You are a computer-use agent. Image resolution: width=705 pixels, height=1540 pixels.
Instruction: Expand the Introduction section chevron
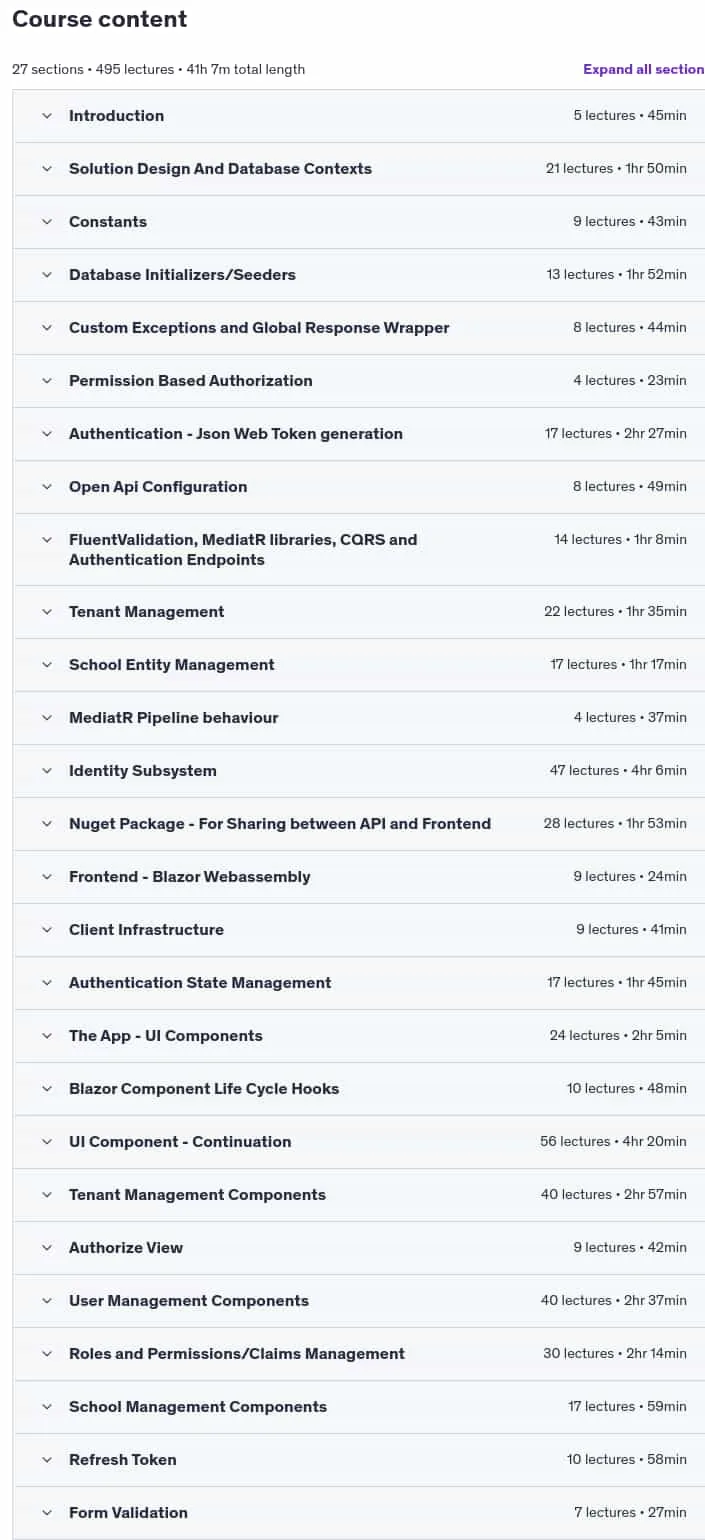pyautogui.click(x=46, y=116)
